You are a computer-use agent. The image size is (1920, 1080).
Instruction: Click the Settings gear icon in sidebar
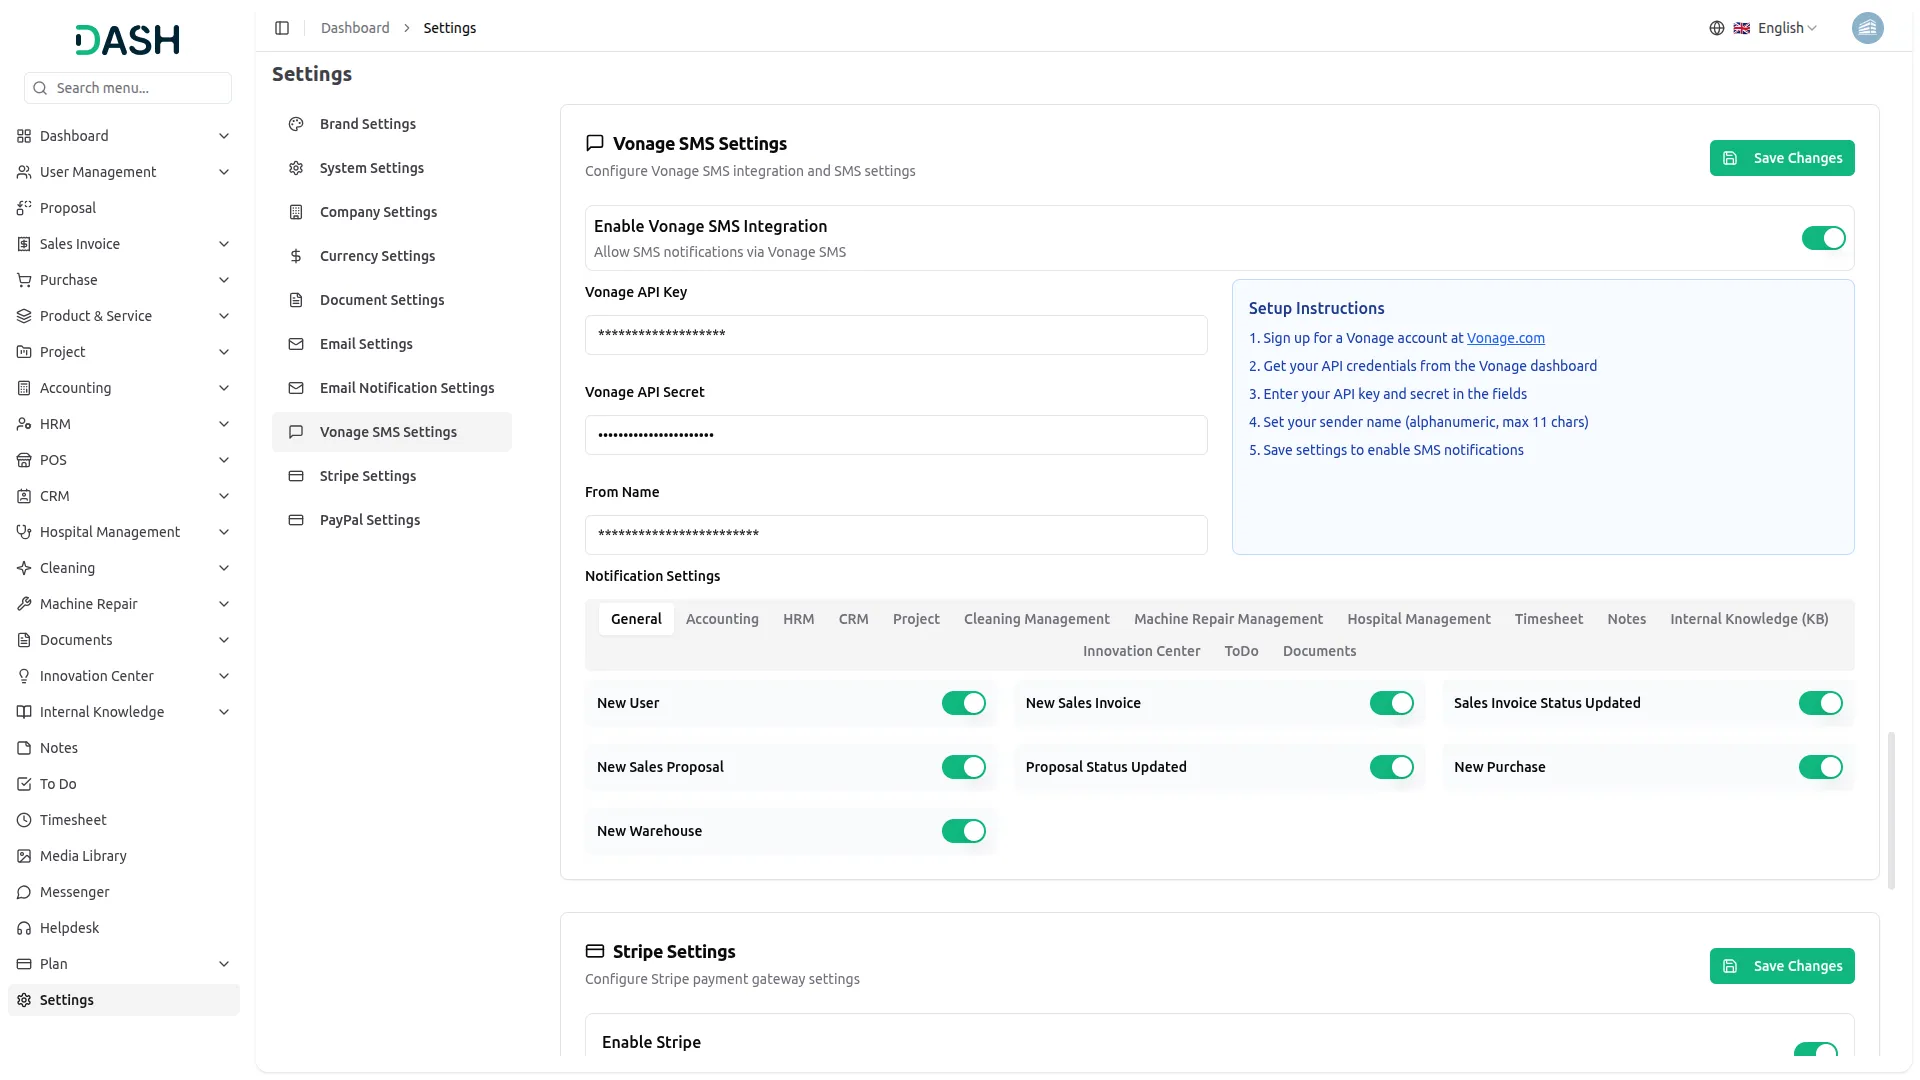pos(24,1000)
